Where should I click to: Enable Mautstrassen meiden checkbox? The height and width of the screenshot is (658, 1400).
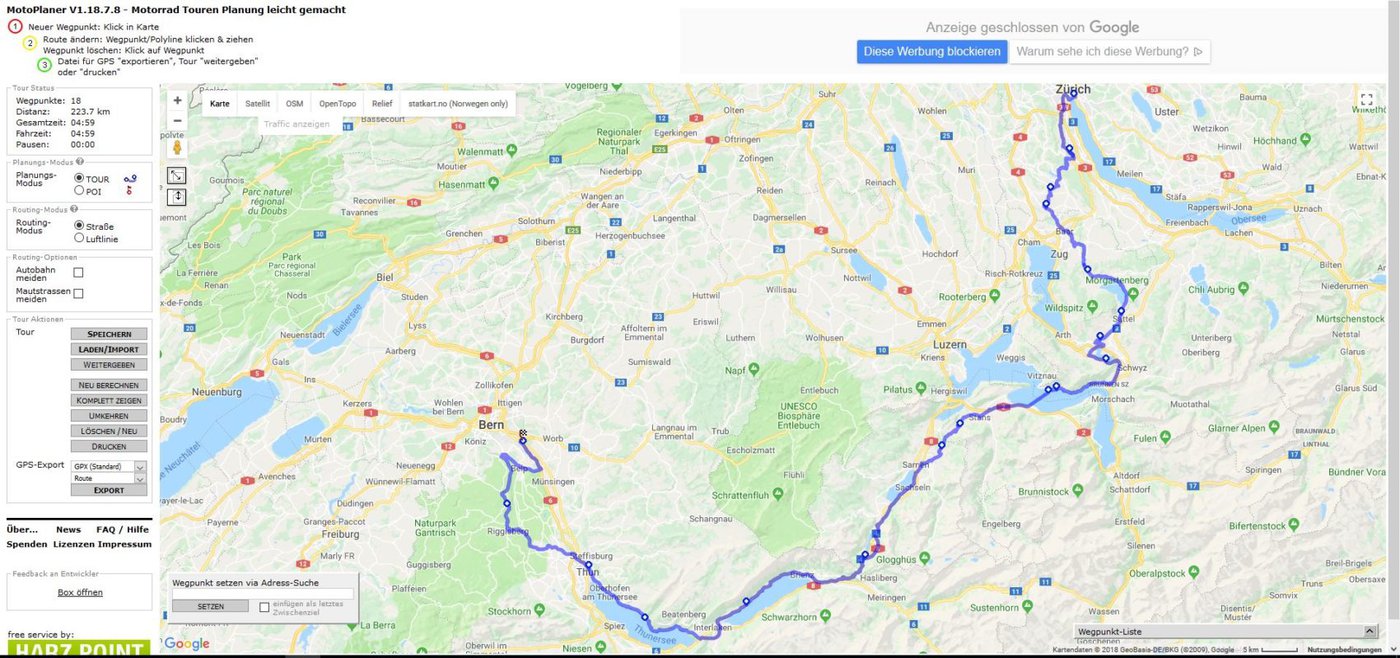78,293
